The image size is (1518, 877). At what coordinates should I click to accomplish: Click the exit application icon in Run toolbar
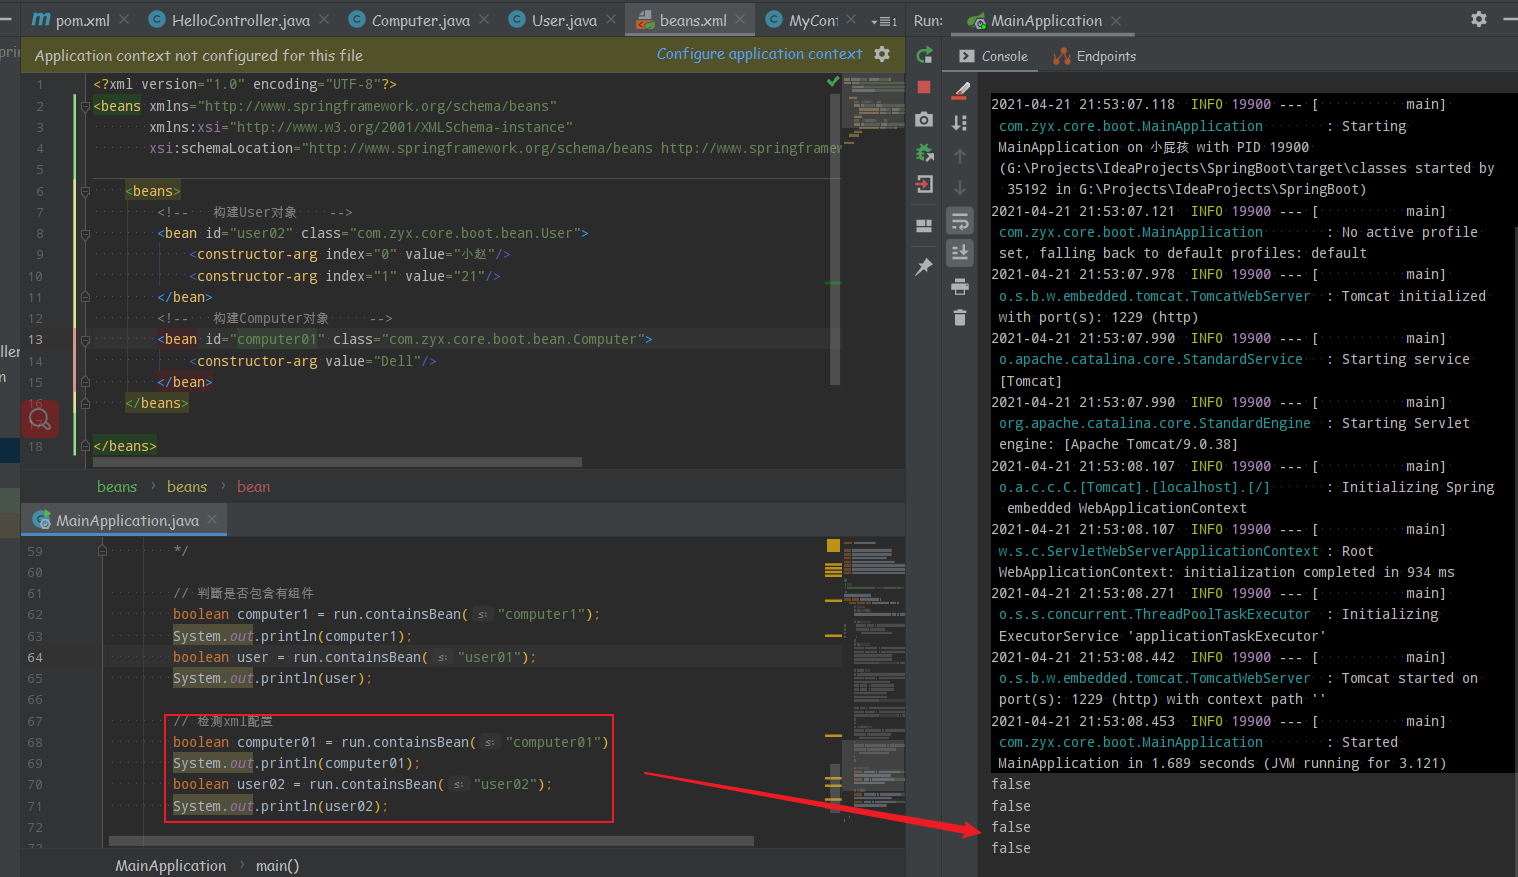tap(924, 184)
